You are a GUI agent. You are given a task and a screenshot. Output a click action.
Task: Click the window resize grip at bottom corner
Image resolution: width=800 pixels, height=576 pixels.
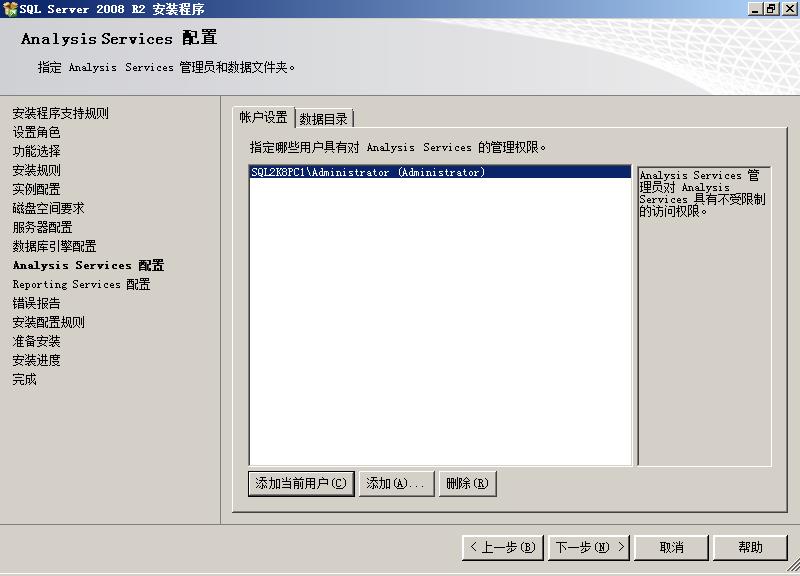[x=793, y=565]
